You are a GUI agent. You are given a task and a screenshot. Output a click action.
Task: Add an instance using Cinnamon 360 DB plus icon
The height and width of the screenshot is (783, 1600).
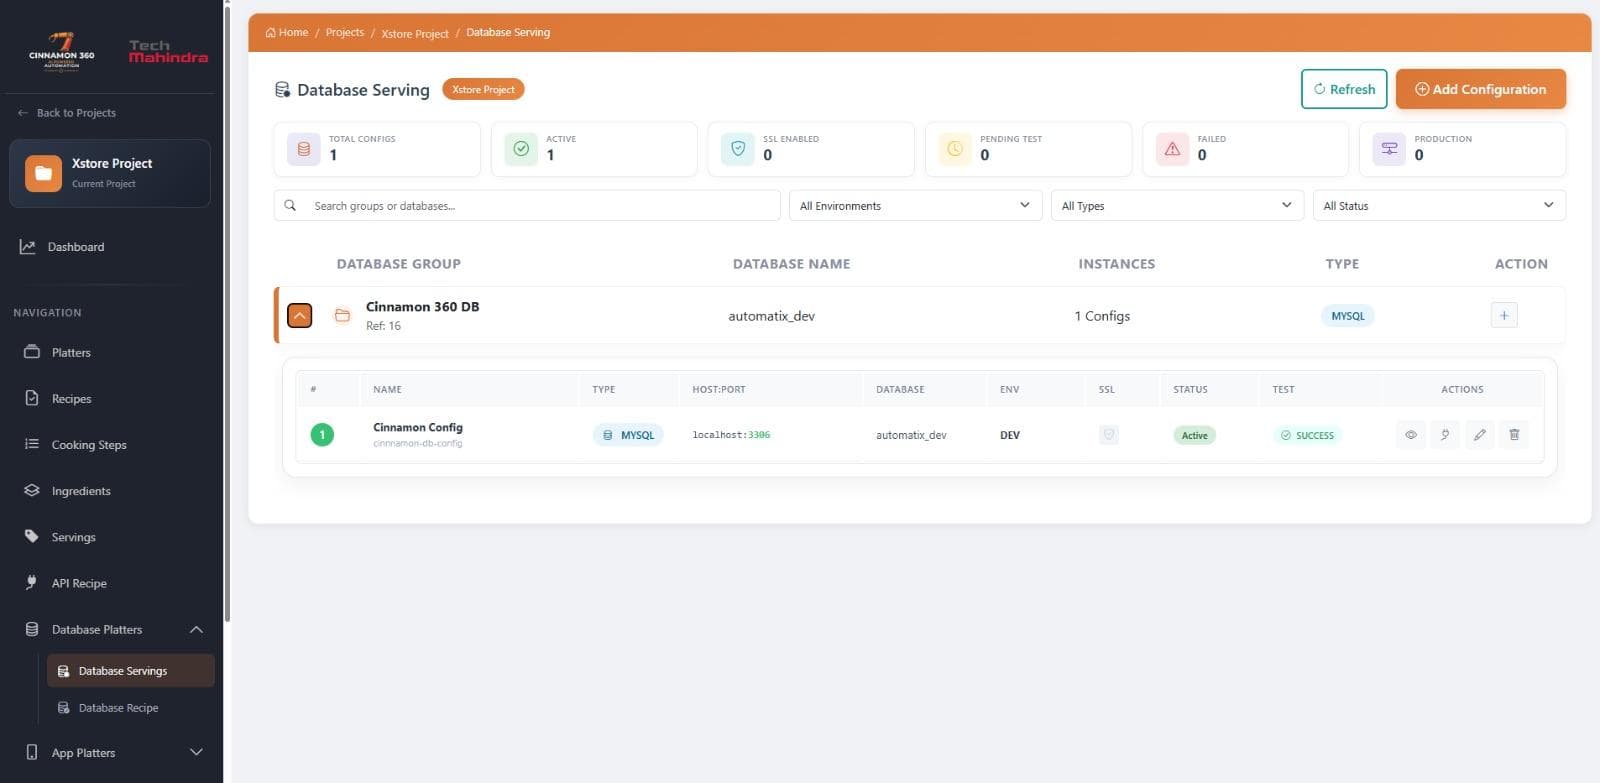coord(1504,315)
